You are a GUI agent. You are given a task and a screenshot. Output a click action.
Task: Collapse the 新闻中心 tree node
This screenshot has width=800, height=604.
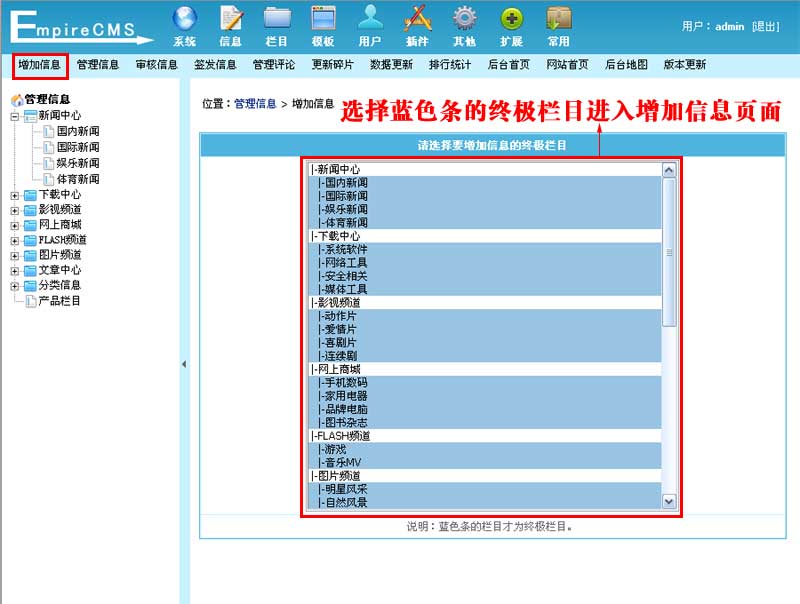[15, 116]
